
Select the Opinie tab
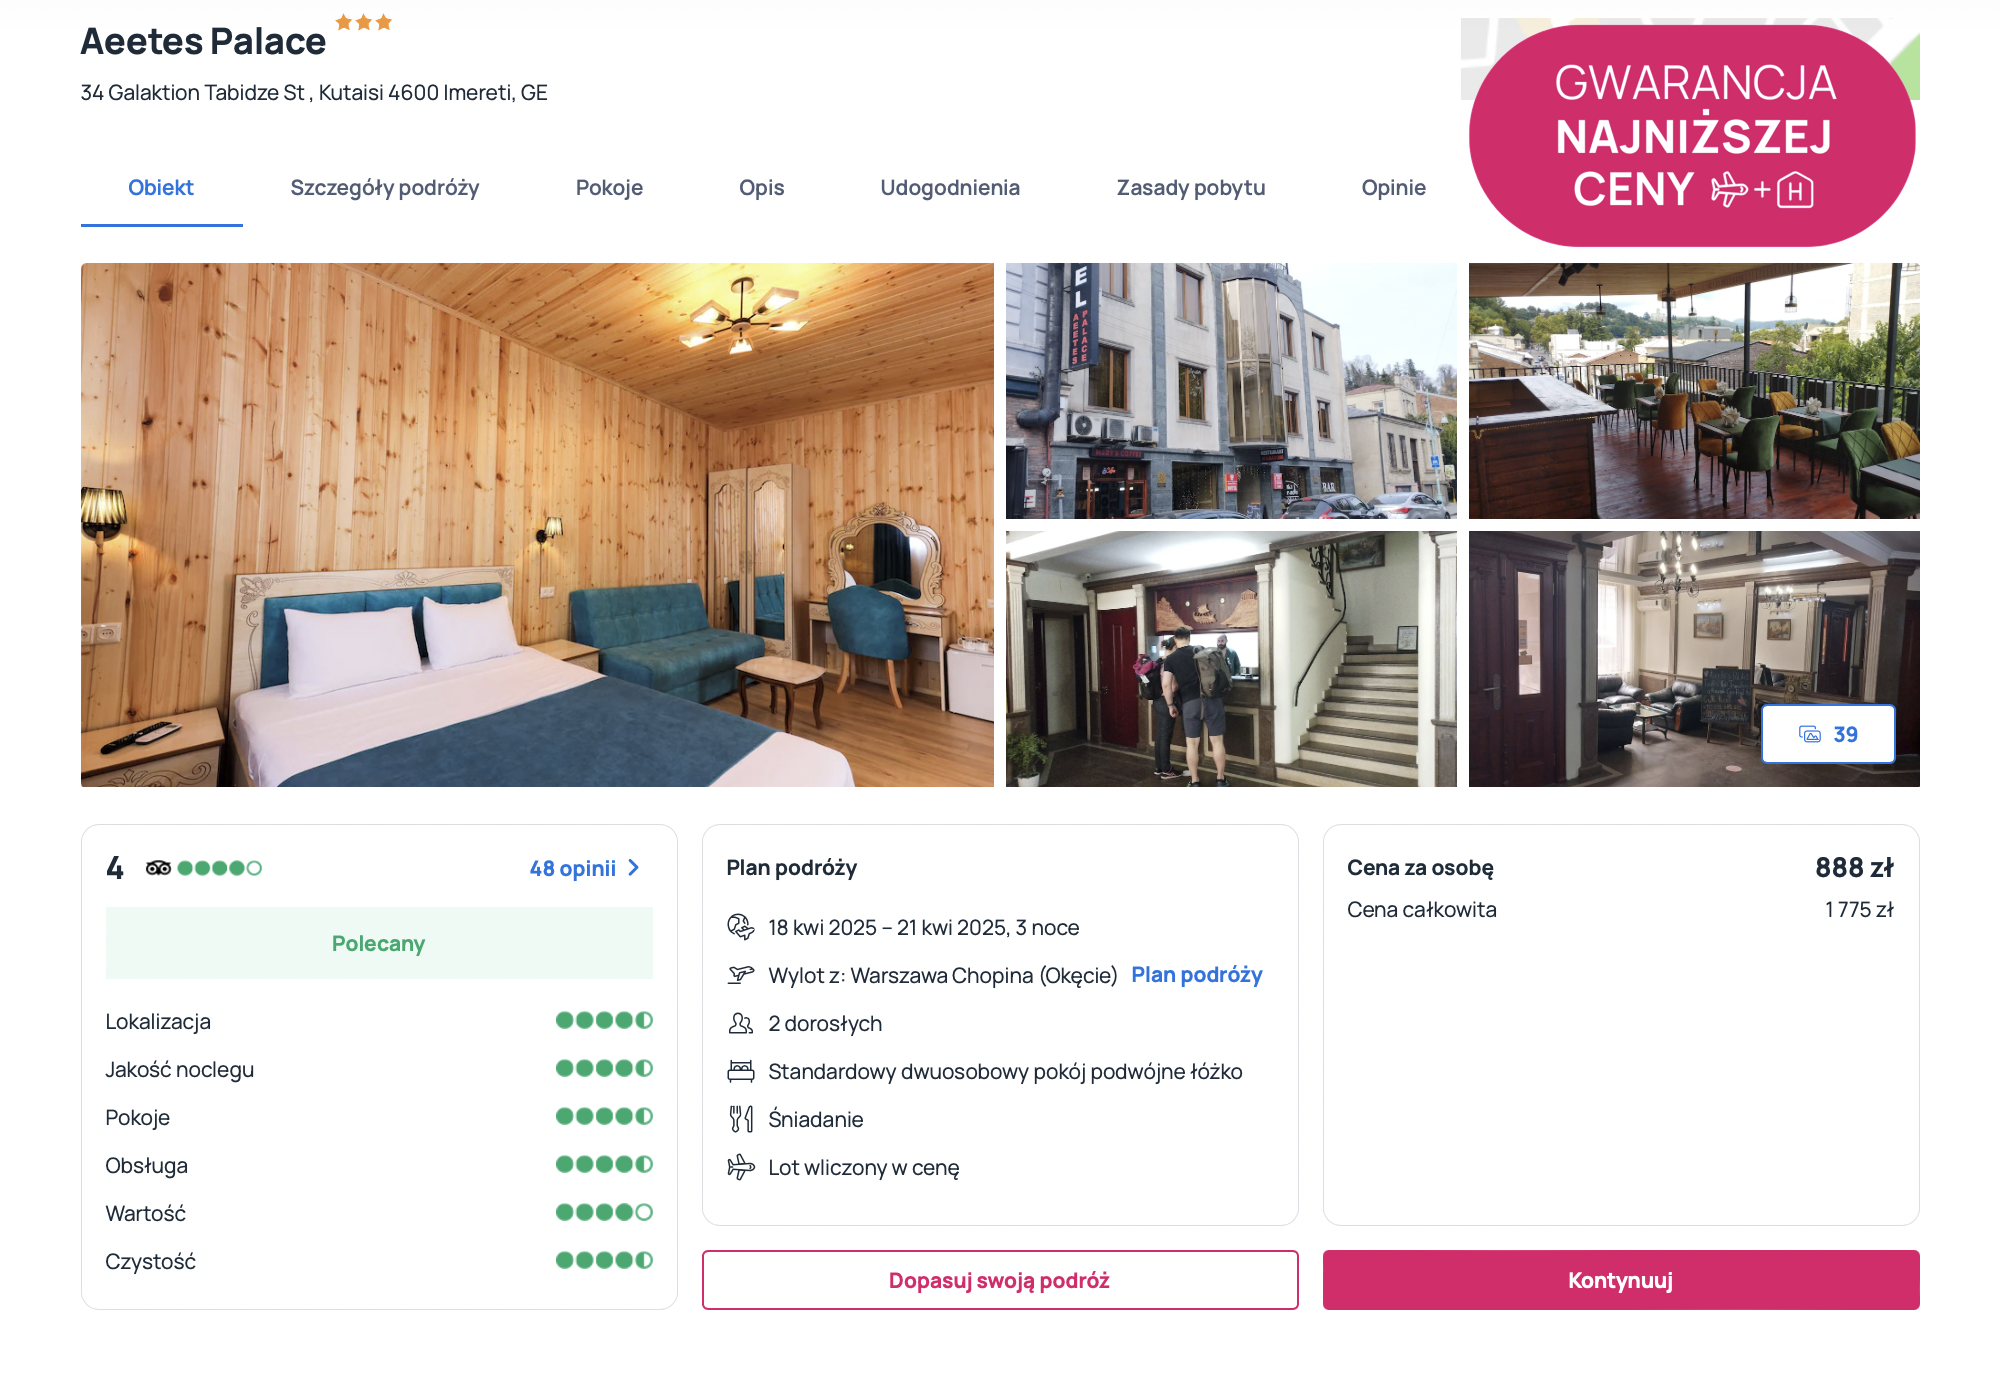click(1393, 188)
